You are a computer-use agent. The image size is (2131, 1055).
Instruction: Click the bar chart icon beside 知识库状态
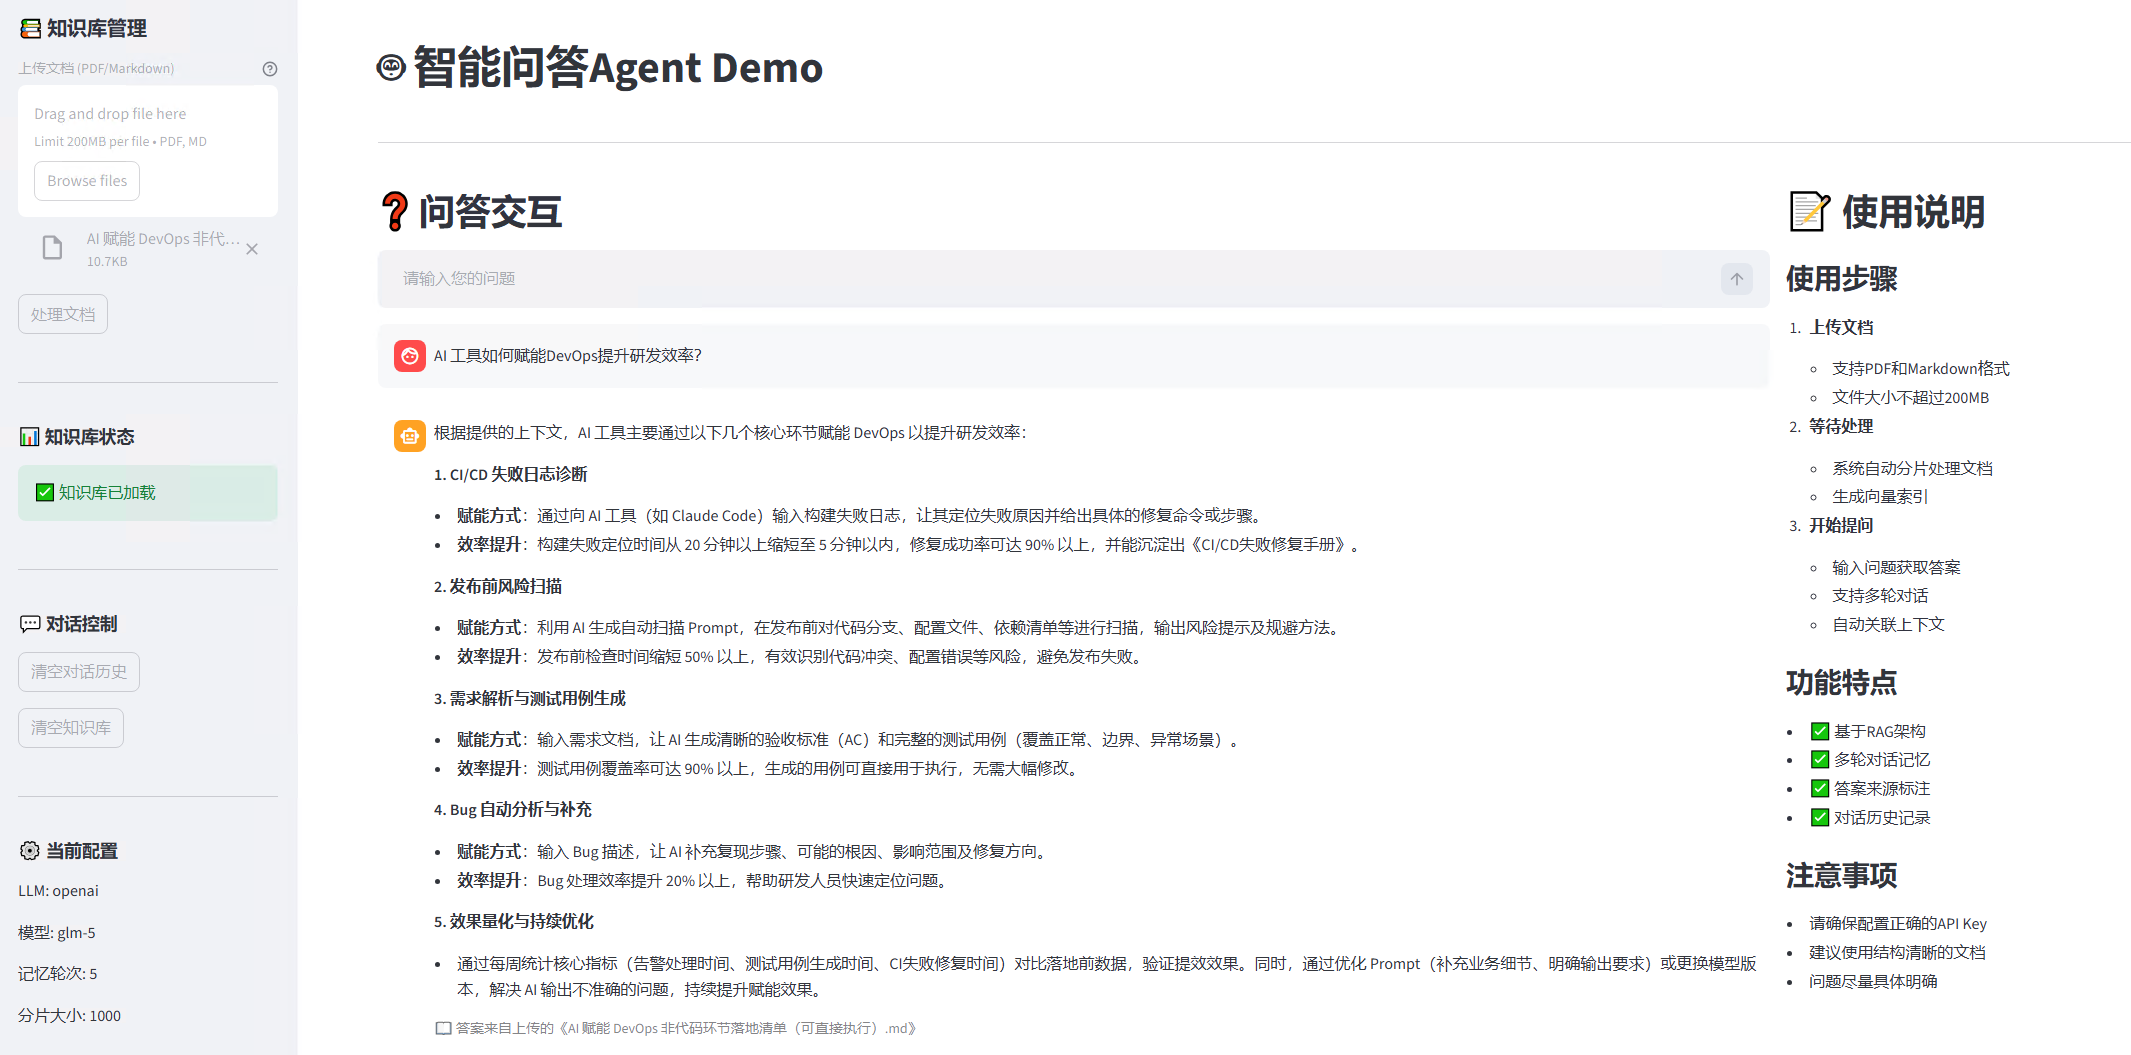27,436
